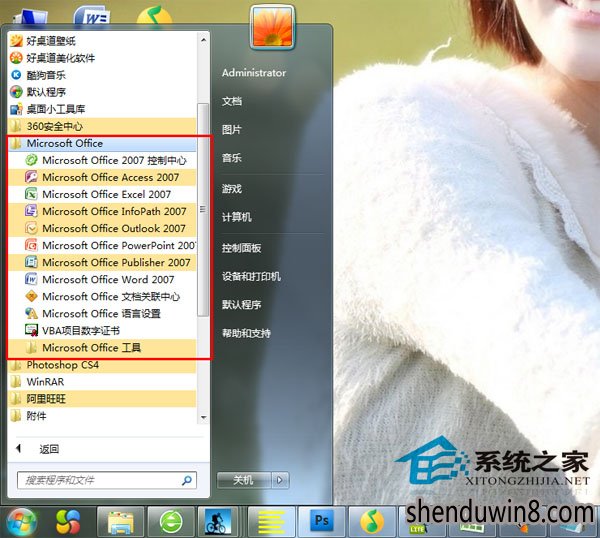Click the Outlook 2007 icon
This screenshot has height=538, width=600.
click(x=31, y=228)
